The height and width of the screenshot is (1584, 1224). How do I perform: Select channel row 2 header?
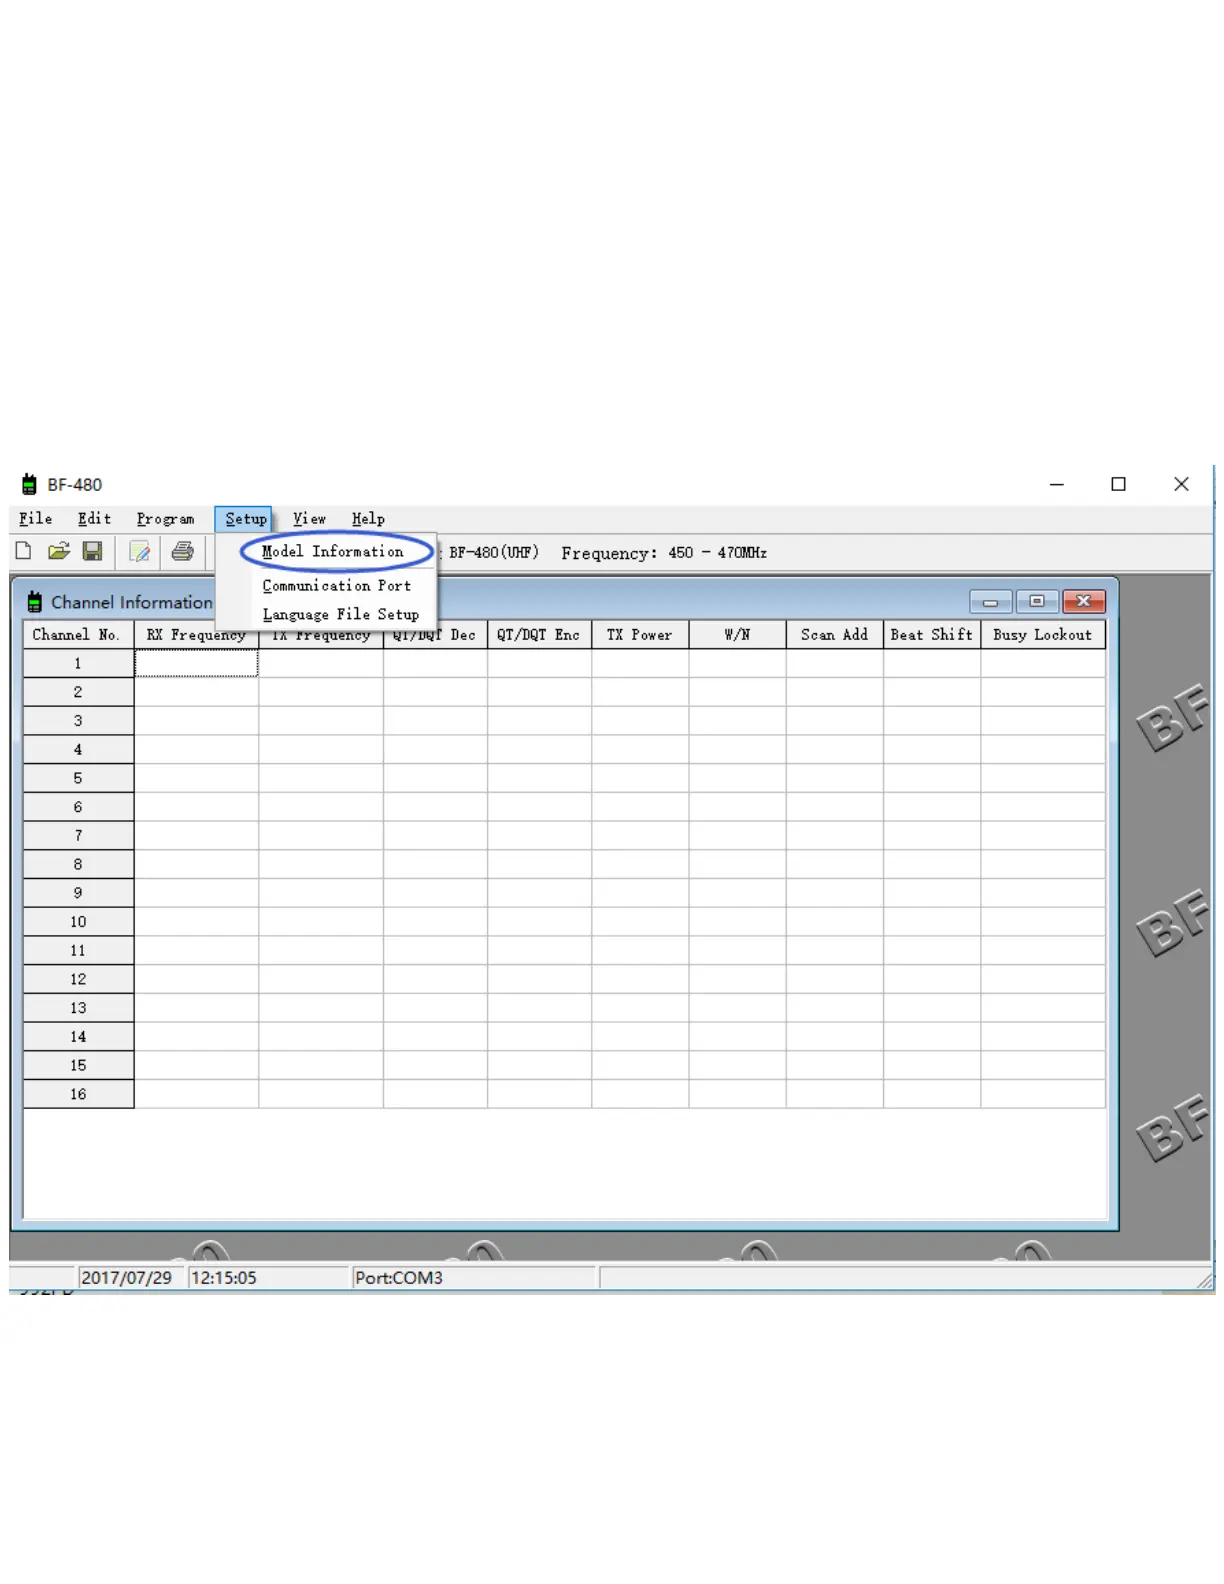78,692
